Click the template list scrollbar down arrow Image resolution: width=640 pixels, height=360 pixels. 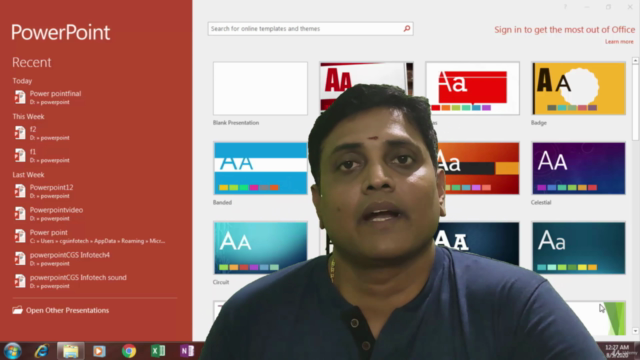(635, 331)
